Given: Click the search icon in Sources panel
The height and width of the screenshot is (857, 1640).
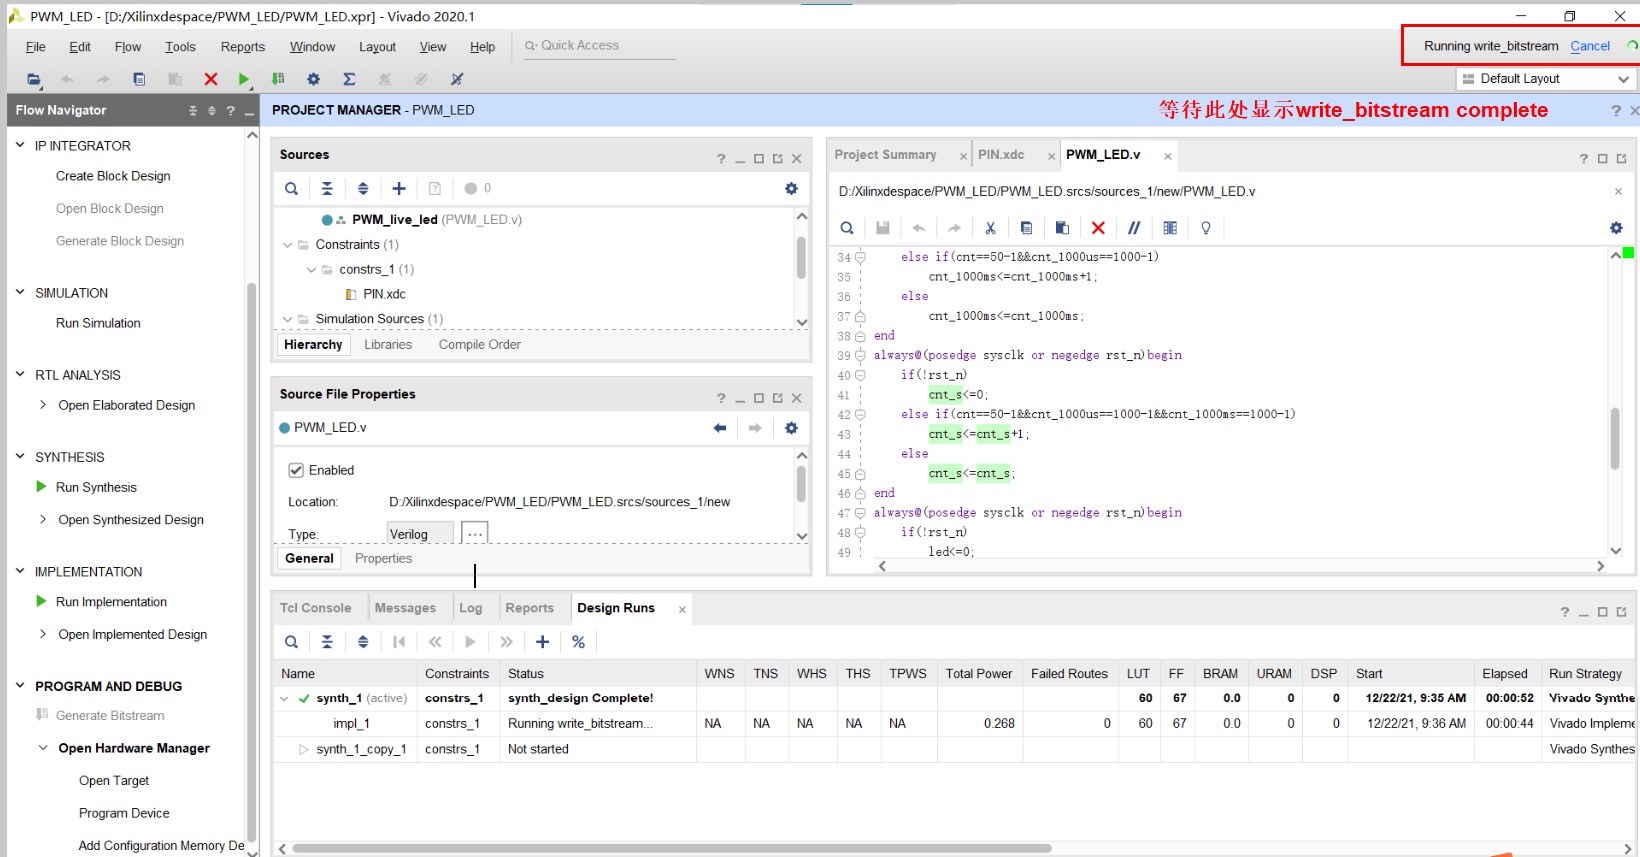Looking at the screenshot, I should point(291,188).
